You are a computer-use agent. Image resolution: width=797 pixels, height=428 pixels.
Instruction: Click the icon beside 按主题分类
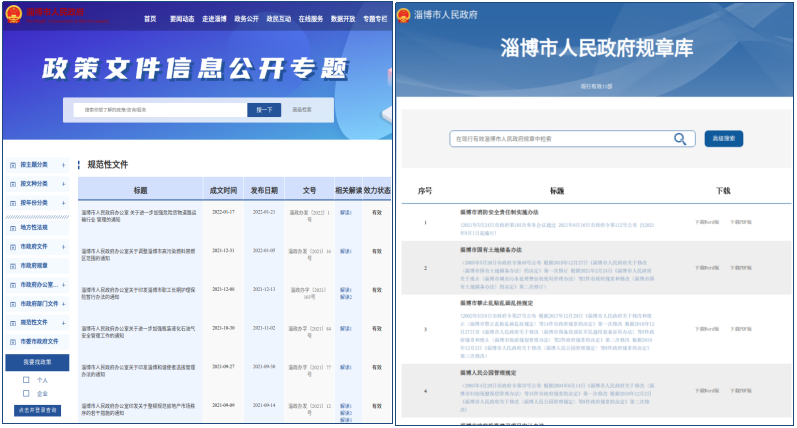click(x=11, y=165)
